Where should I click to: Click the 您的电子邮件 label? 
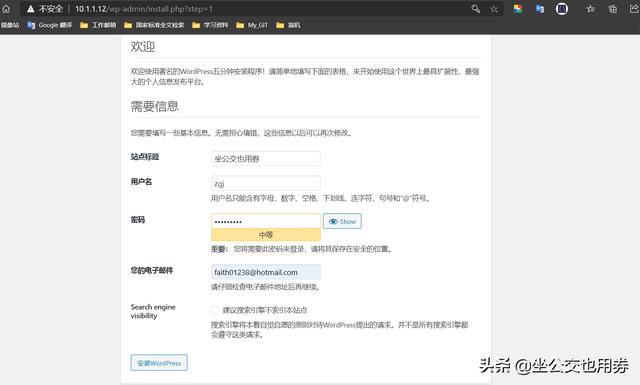152,270
